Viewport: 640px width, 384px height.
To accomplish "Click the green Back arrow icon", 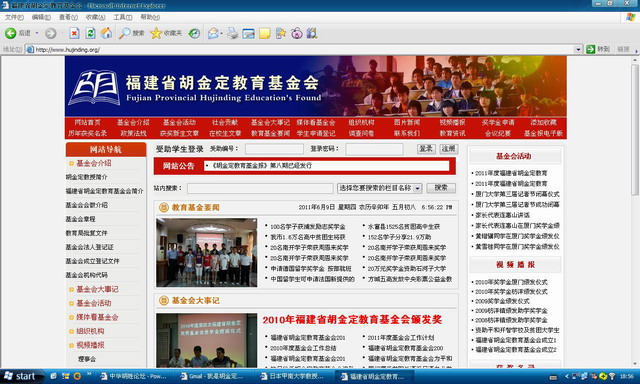I will [11, 33].
